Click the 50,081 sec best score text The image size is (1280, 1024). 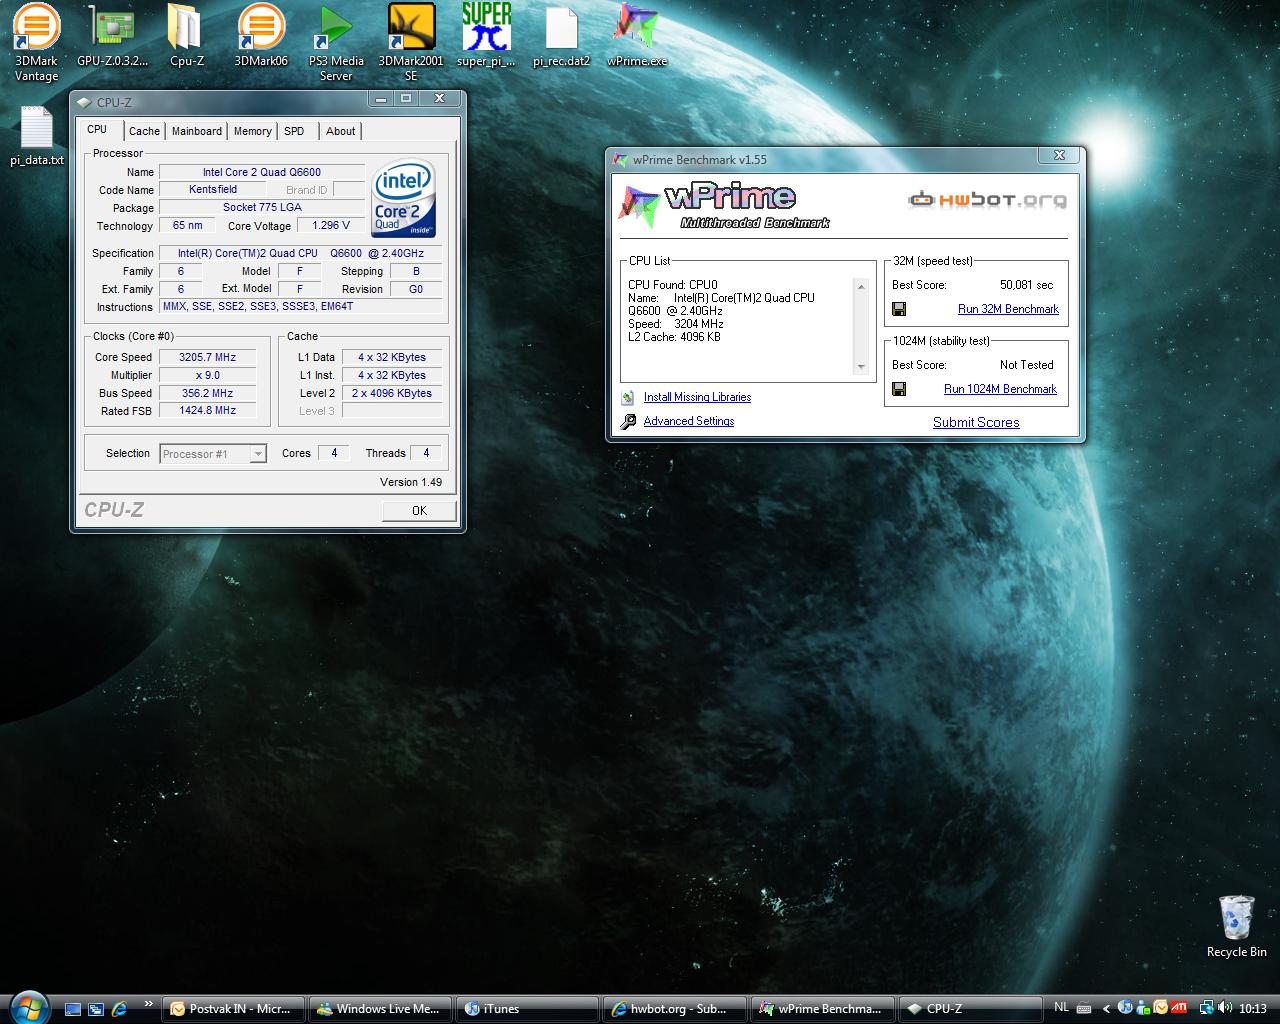pos(1026,285)
